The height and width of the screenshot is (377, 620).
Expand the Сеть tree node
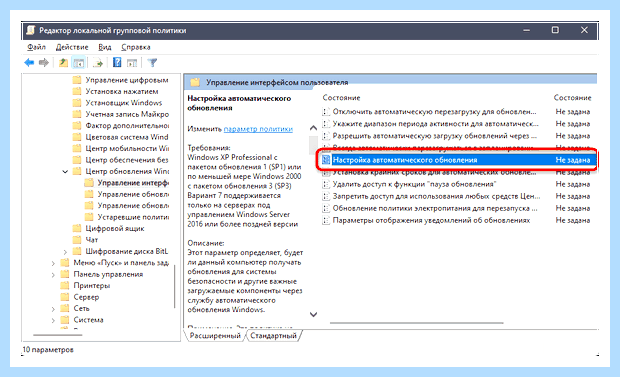(53, 309)
